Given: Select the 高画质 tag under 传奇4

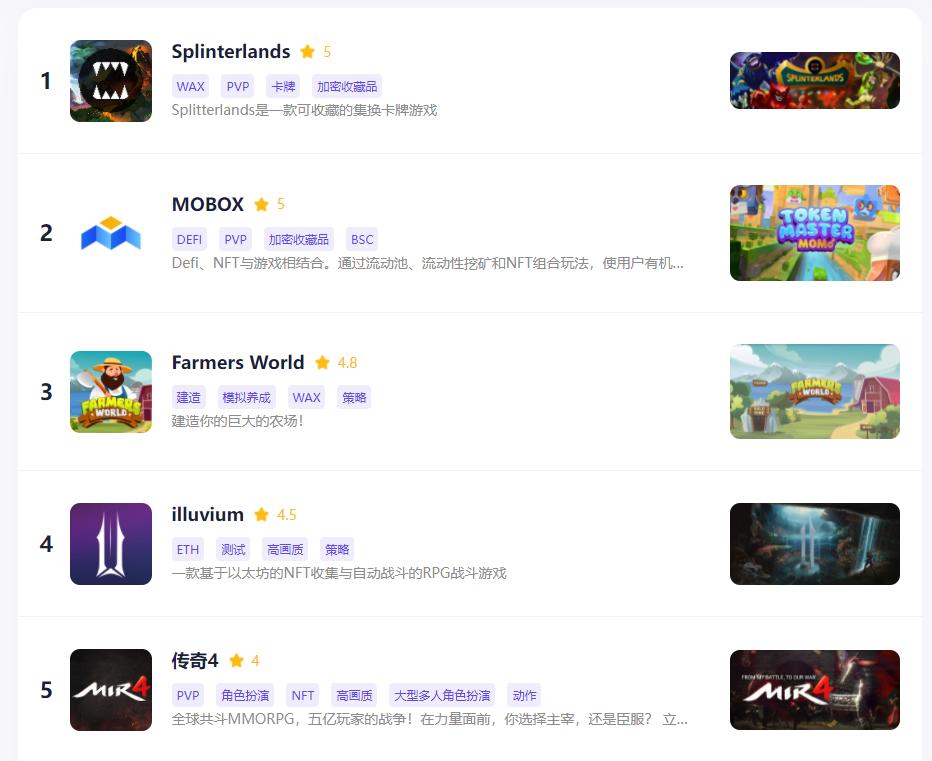Looking at the screenshot, I should coord(354,696).
